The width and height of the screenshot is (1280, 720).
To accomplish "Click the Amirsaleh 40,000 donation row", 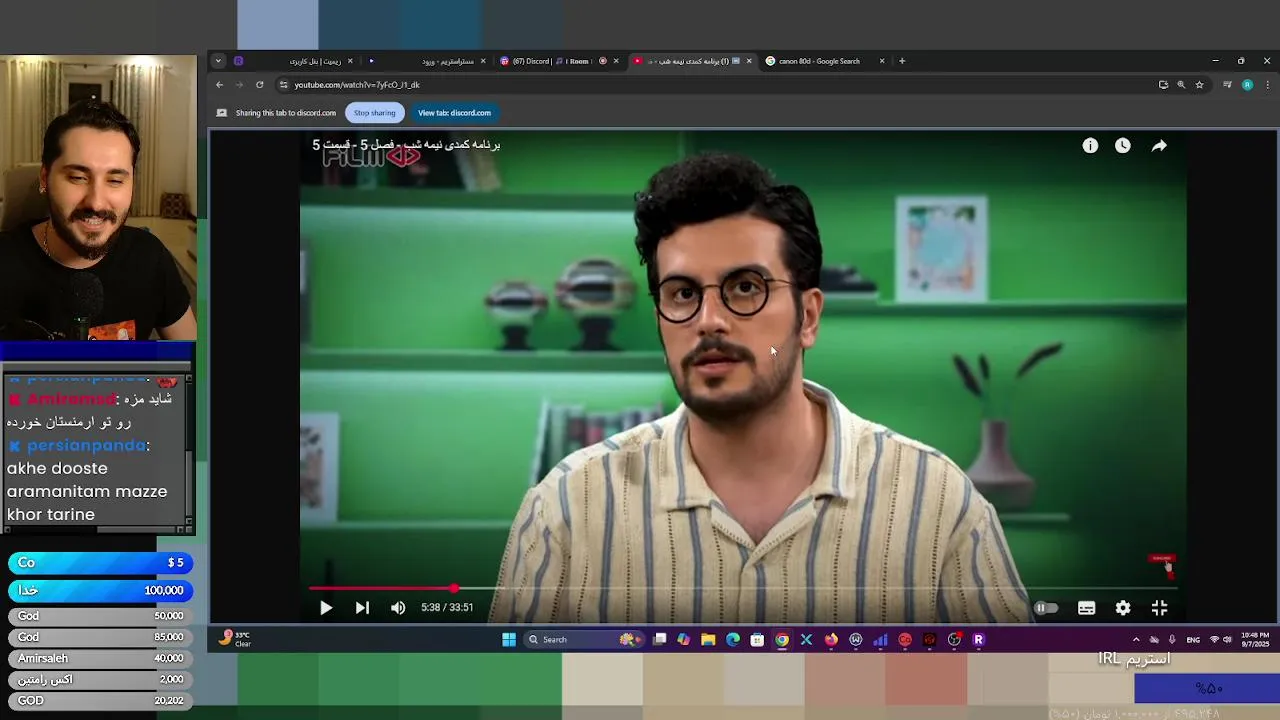I will click(x=99, y=658).
